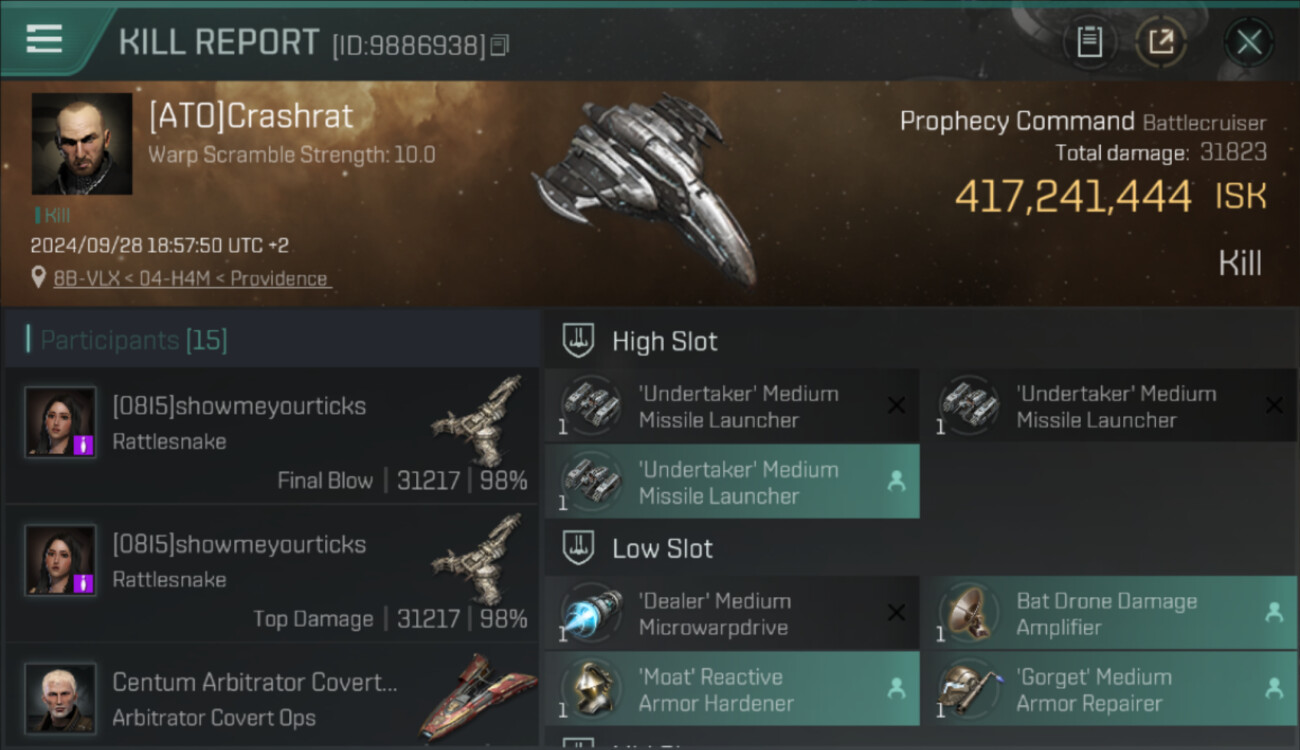Copy the kill report ID
The image size is (1300, 750).
(500, 45)
